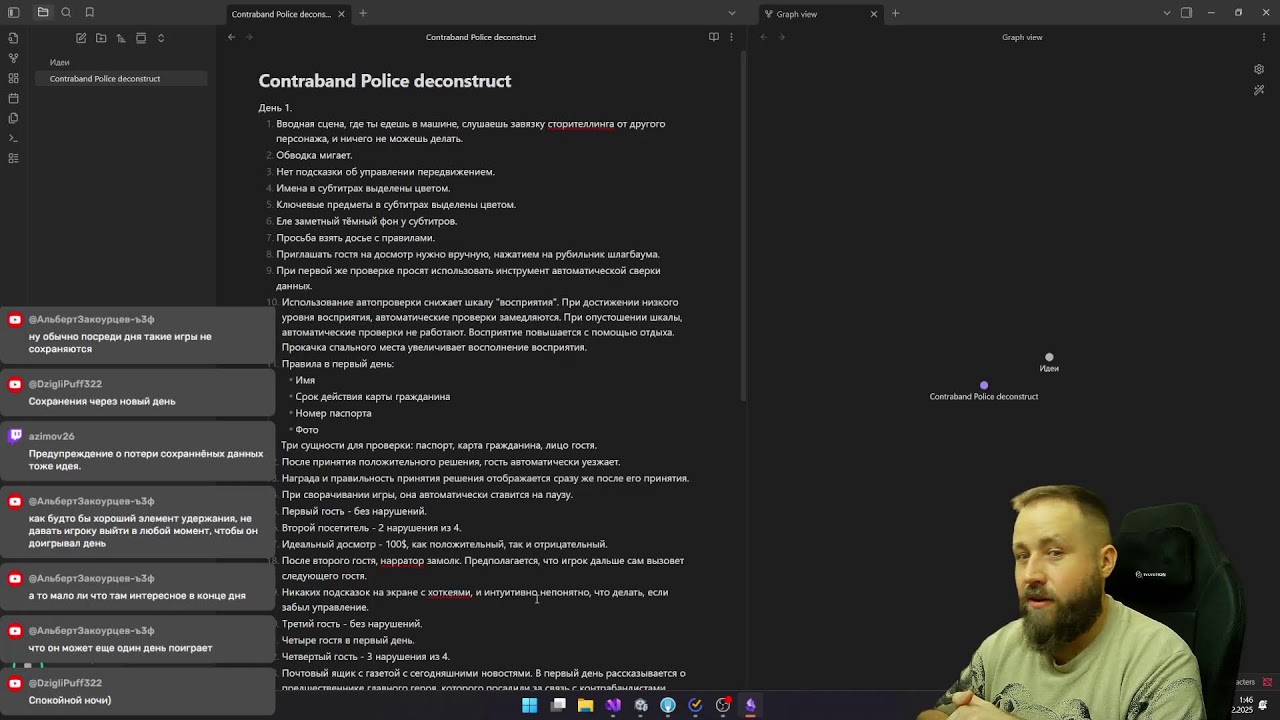Go forward in Graph view pane
This screenshot has width=1280, height=720.
(x=782, y=37)
